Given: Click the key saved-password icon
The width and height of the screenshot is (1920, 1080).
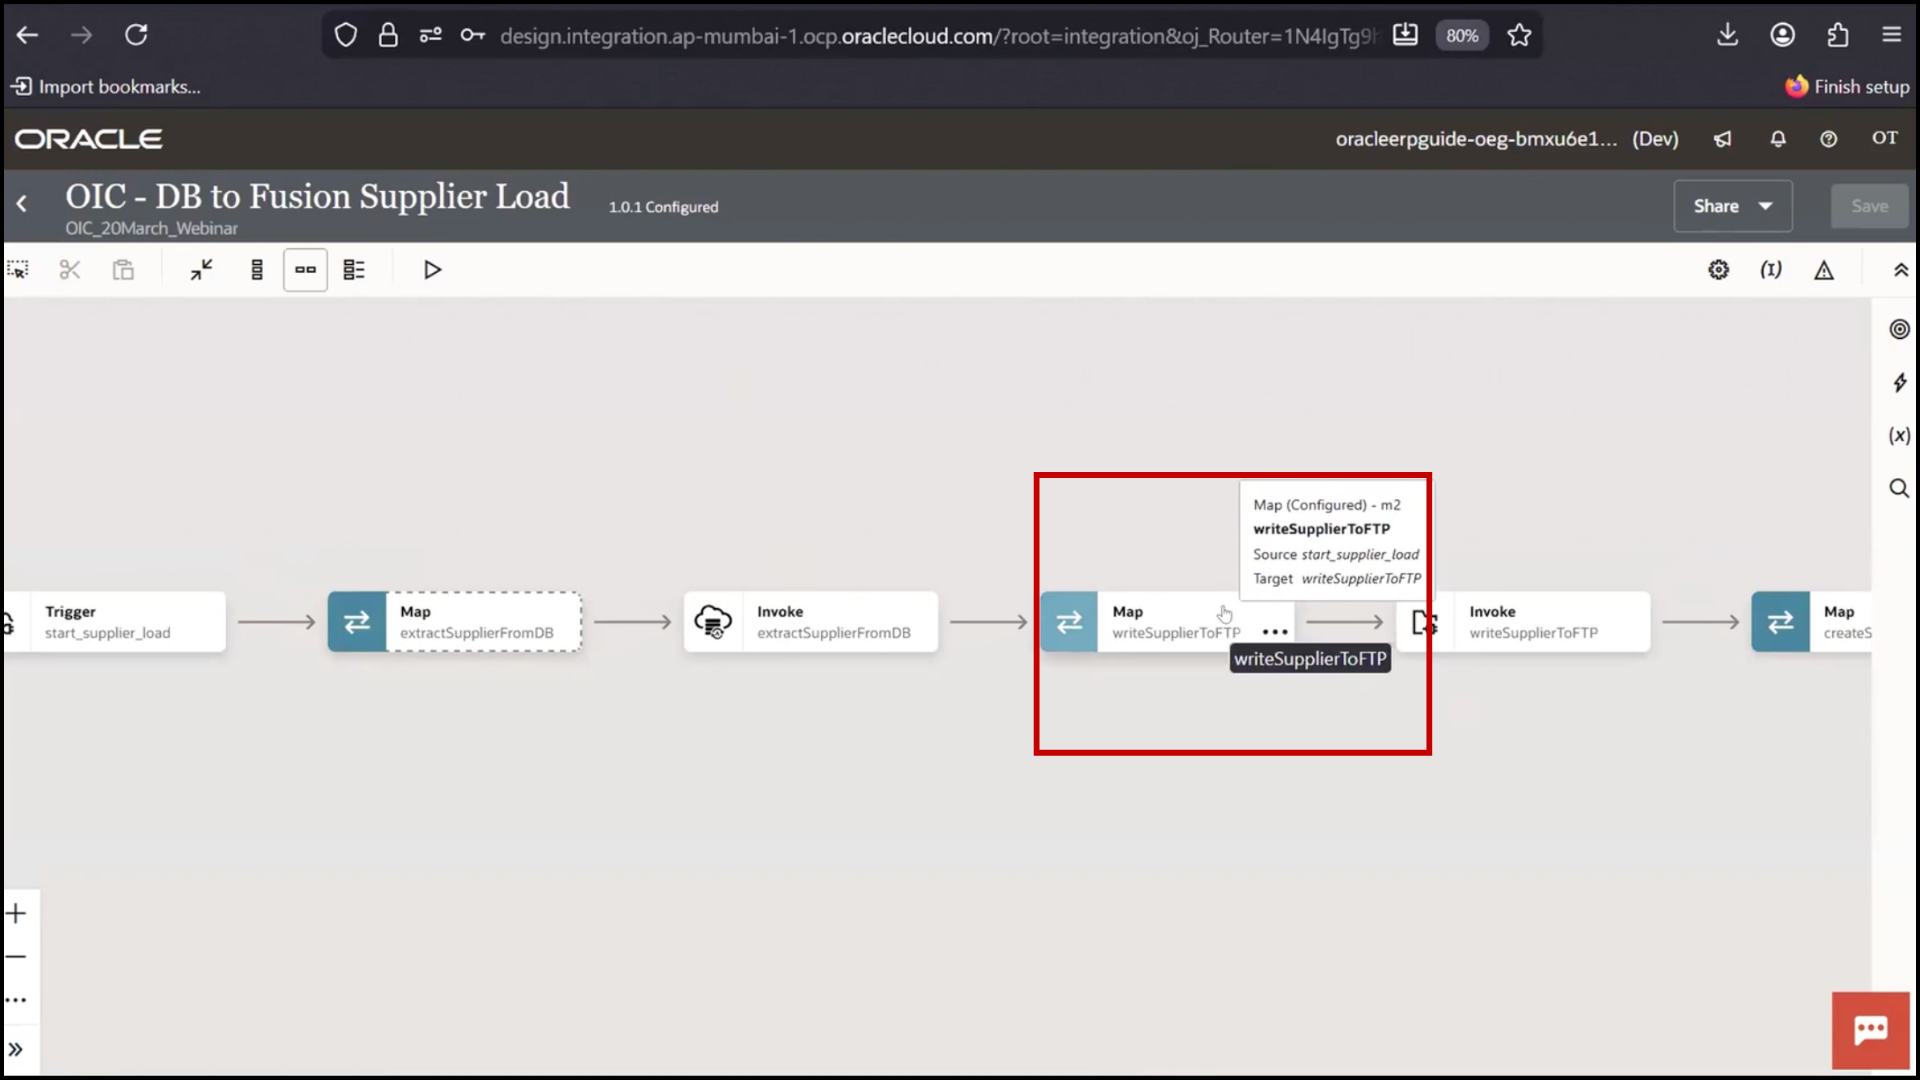Looking at the screenshot, I should [x=473, y=36].
